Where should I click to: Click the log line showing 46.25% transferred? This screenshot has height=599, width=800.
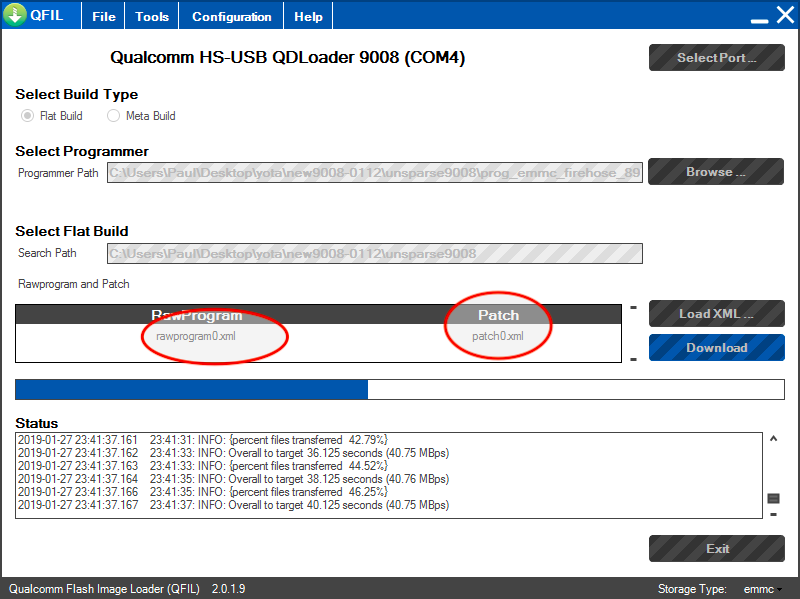pos(203,492)
